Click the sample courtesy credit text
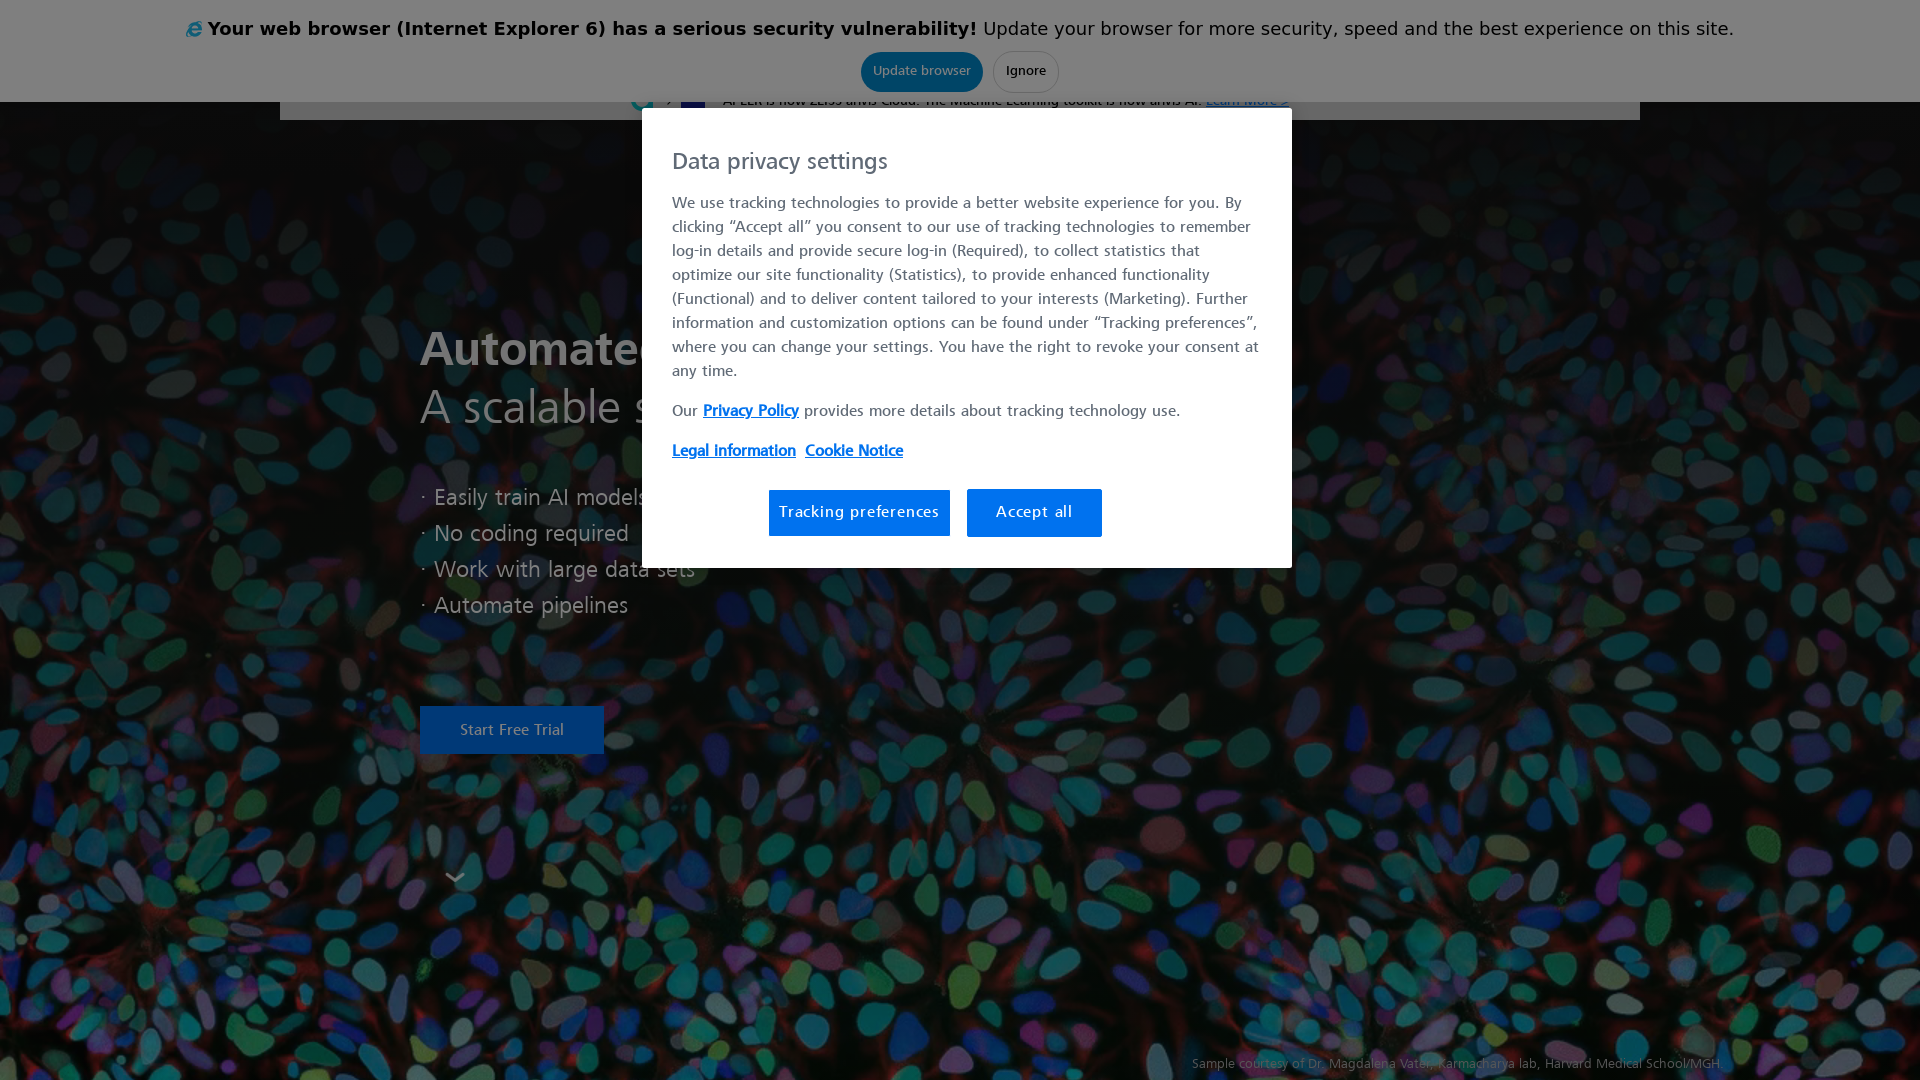Image resolution: width=1920 pixels, height=1080 pixels. 1455,1064
